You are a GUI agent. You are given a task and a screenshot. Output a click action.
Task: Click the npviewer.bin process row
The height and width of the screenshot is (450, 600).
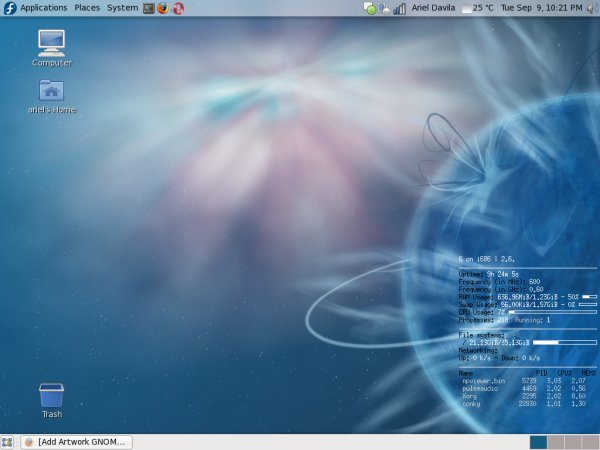[524, 381]
